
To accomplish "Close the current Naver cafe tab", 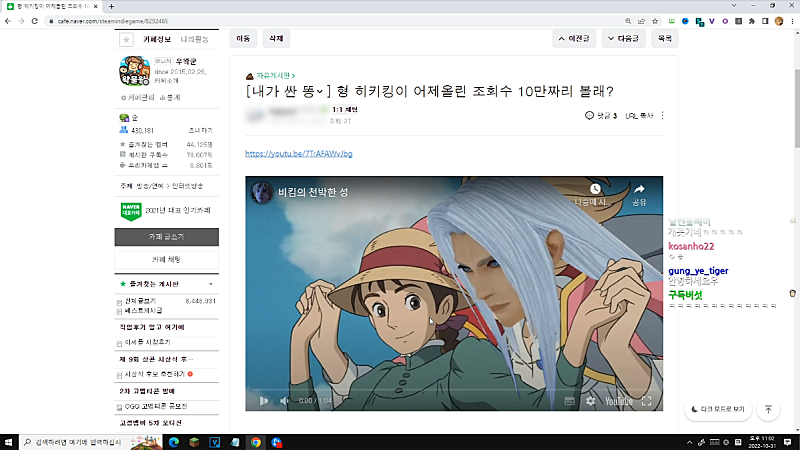I will pyautogui.click(x=95, y=7).
